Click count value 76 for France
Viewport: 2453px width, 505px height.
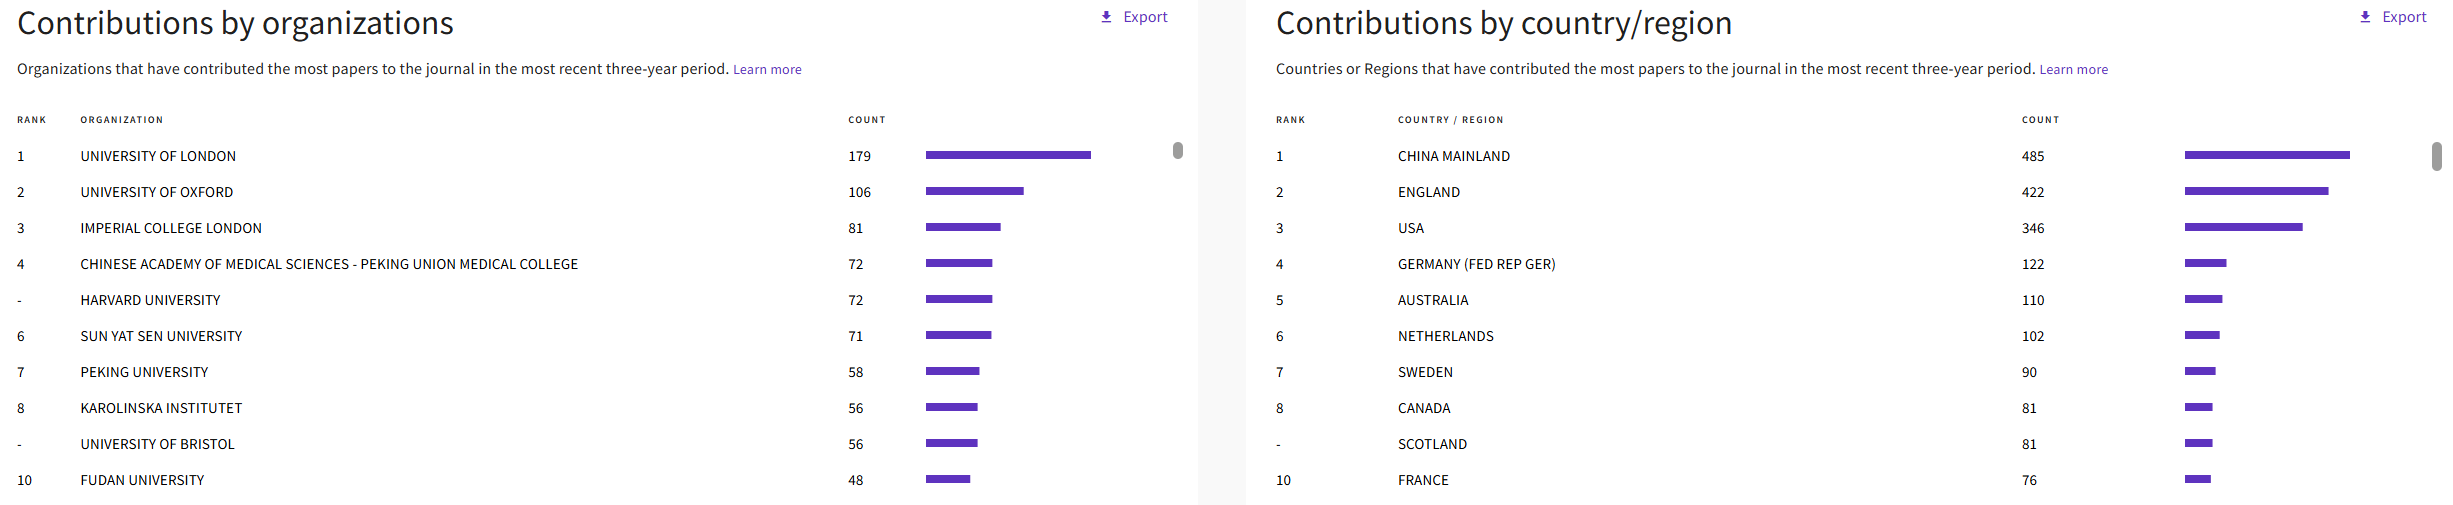pyautogui.click(x=2028, y=480)
